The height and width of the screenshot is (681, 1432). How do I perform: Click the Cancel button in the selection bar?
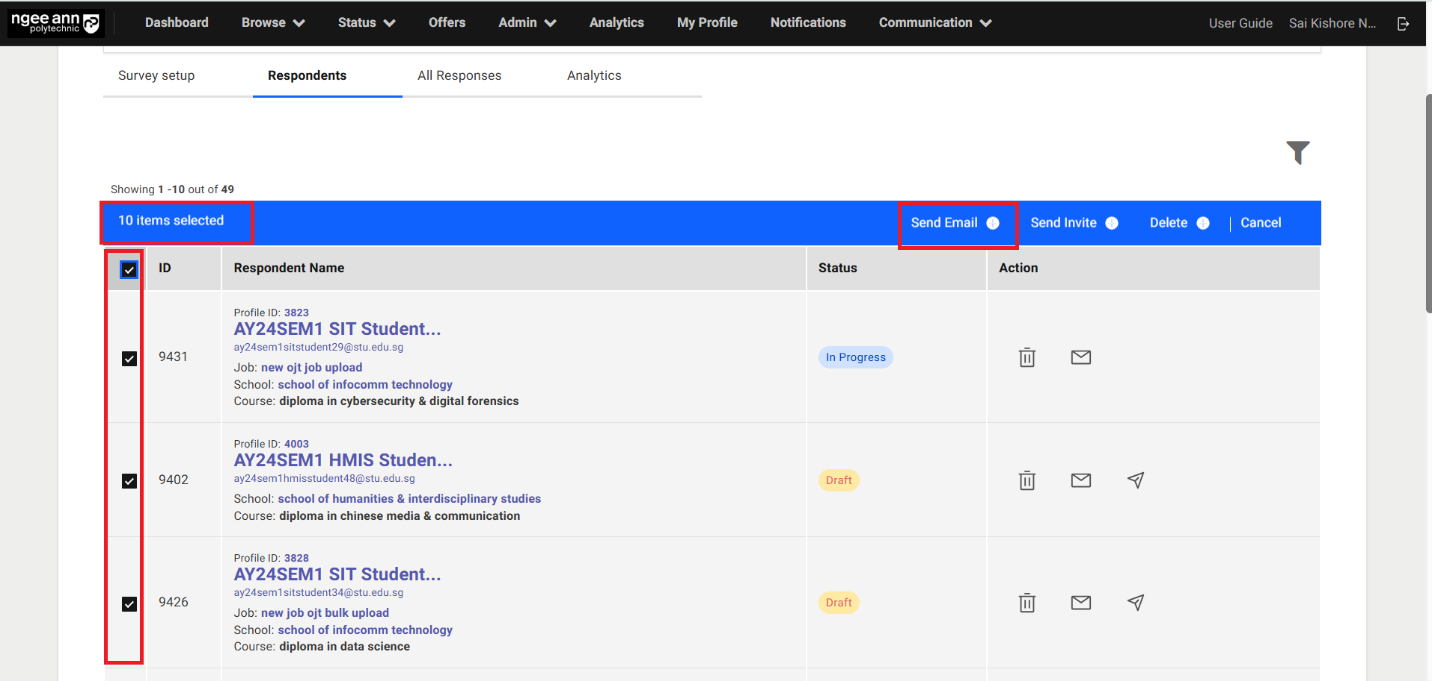[x=1260, y=222]
